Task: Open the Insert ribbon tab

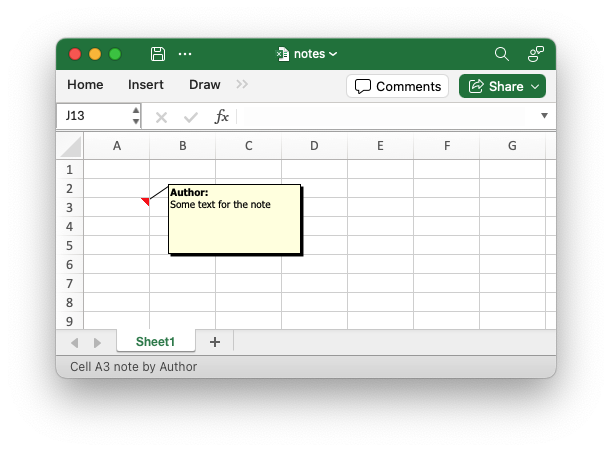Action: coord(146,85)
